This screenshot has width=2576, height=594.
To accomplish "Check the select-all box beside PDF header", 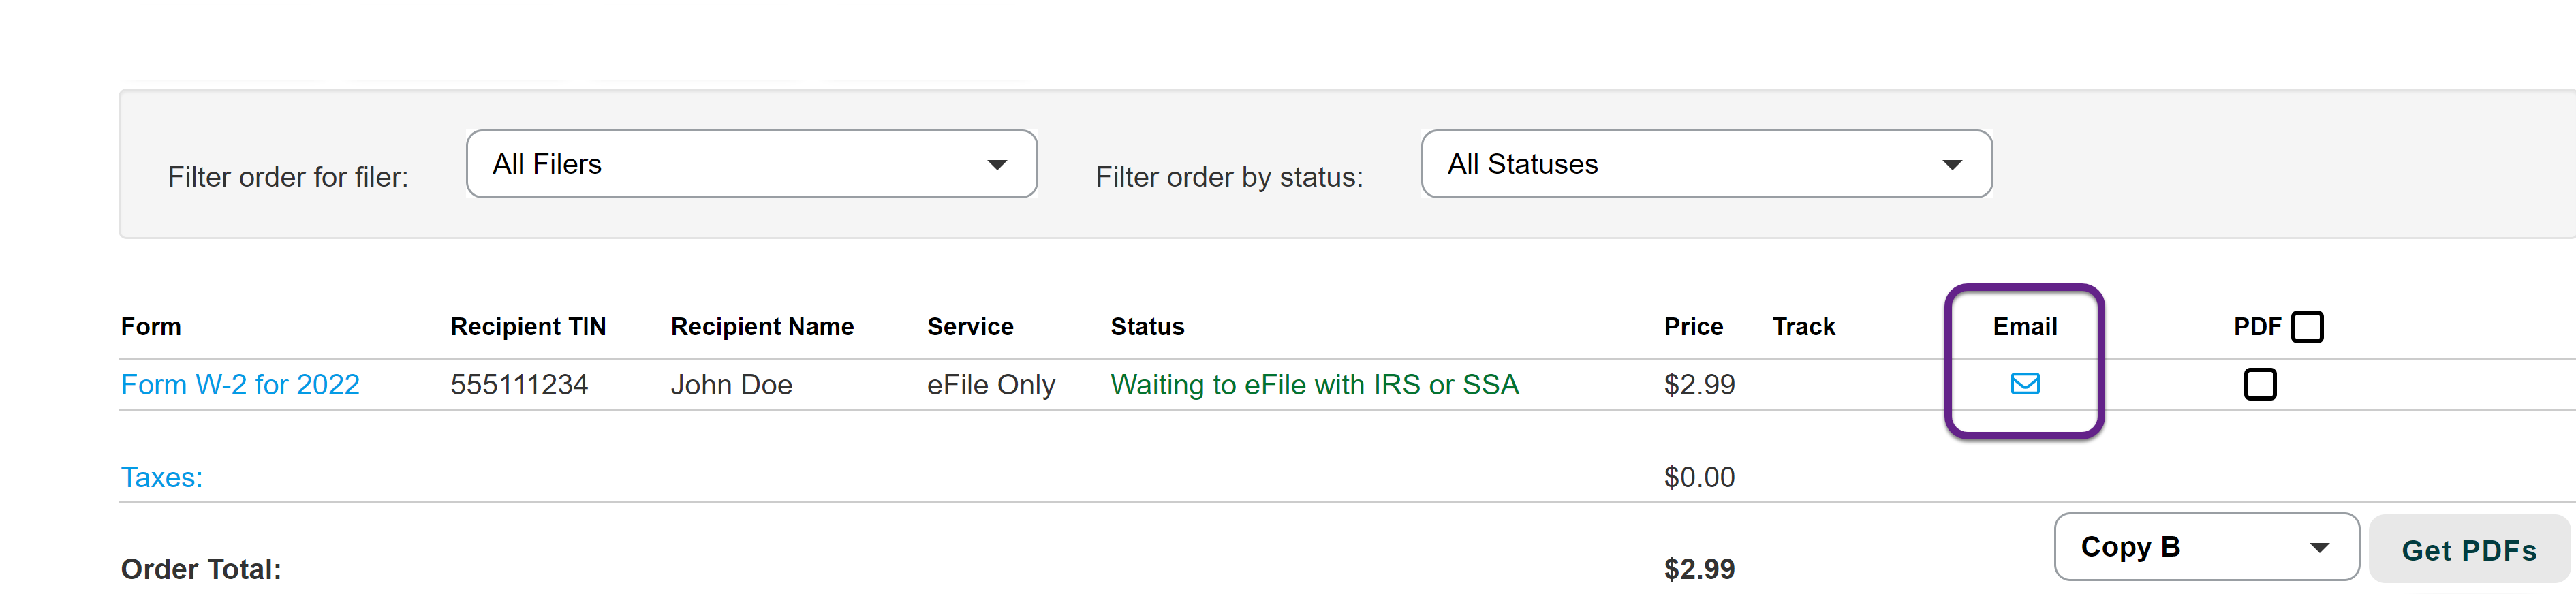I will tap(2307, 327).
